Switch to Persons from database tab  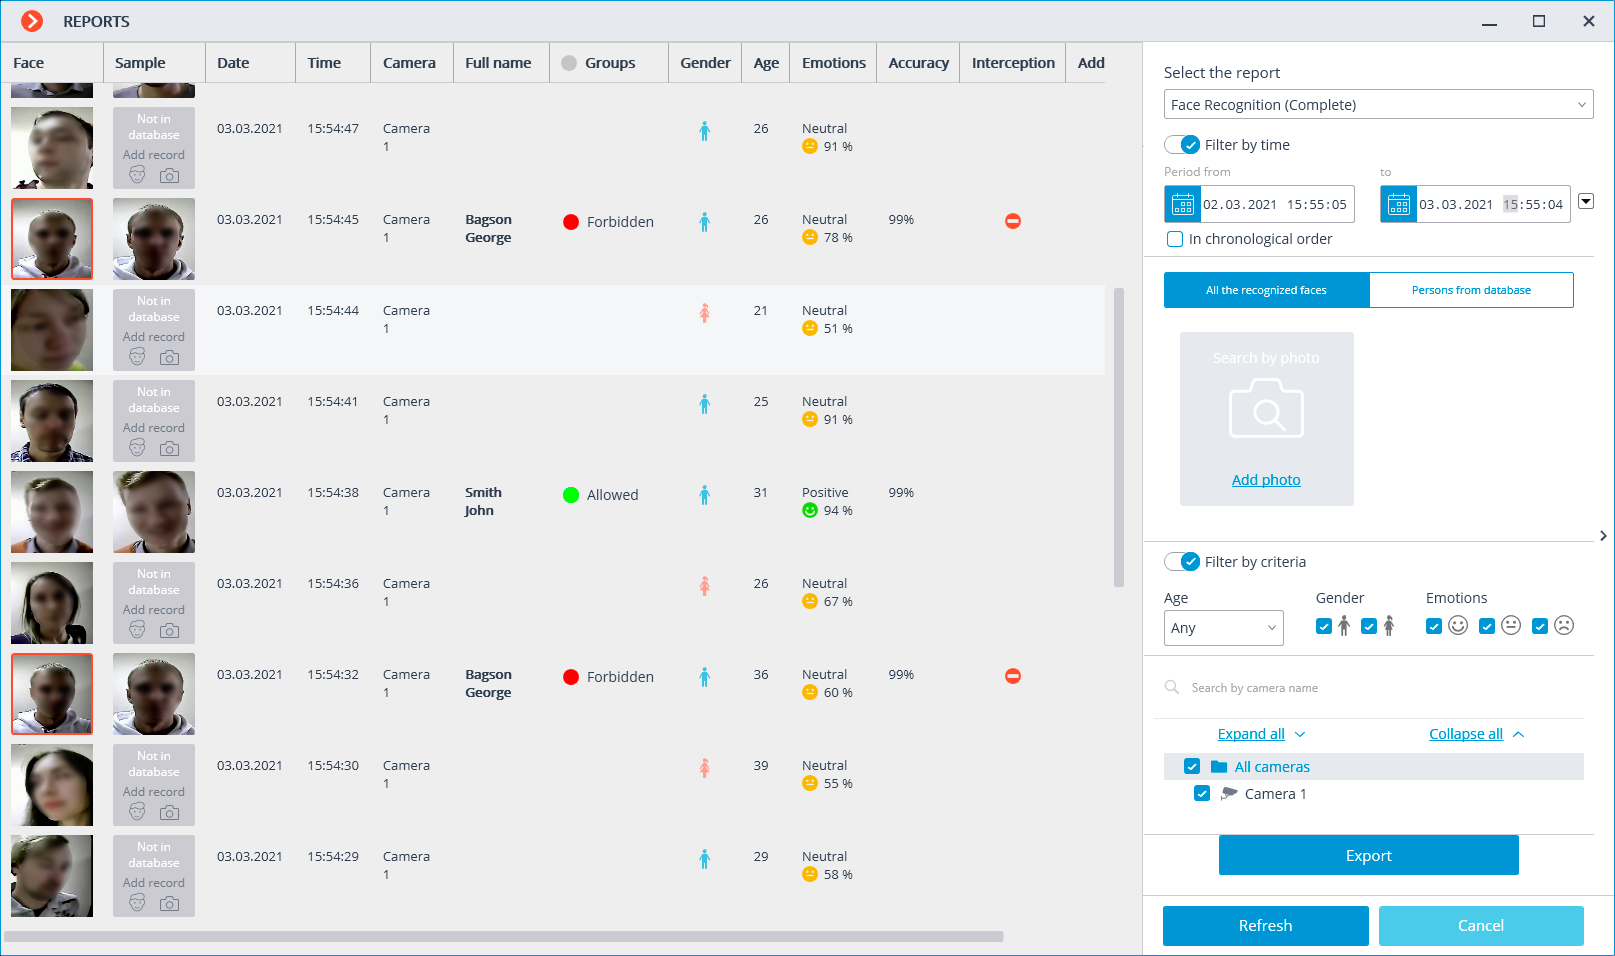(x=1471, y=290)
